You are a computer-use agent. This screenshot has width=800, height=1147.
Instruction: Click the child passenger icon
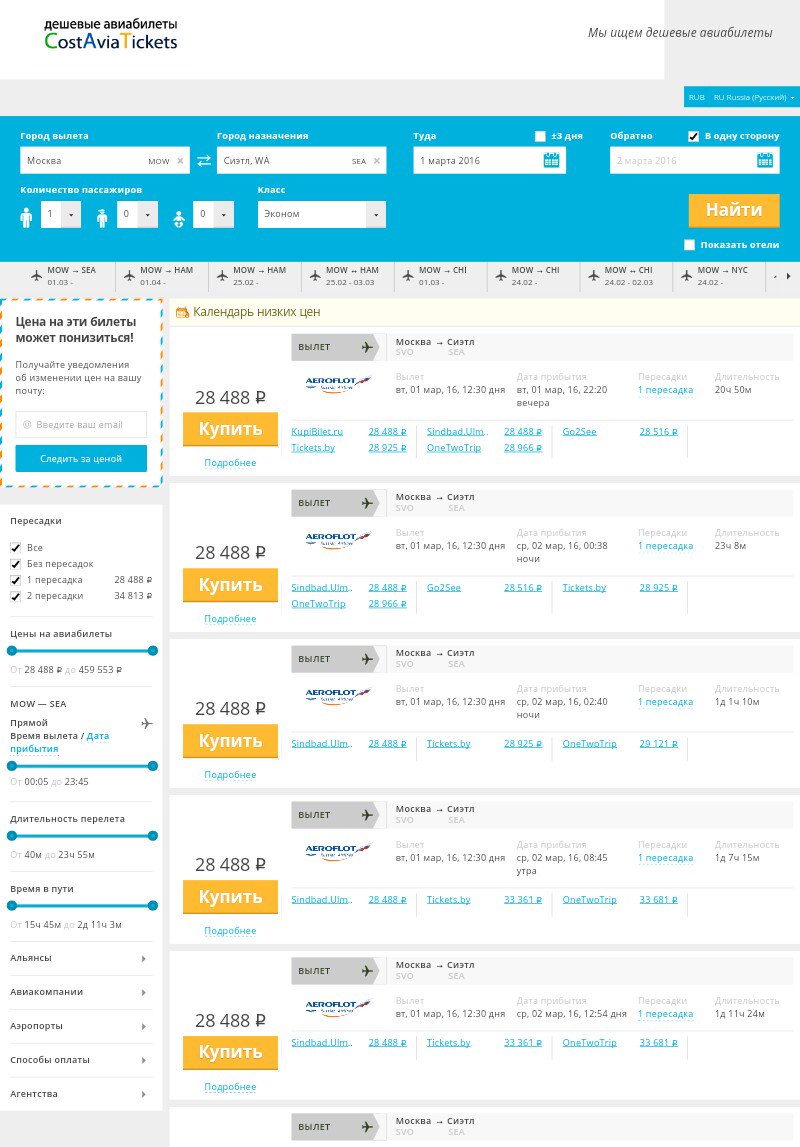point(102,218)
